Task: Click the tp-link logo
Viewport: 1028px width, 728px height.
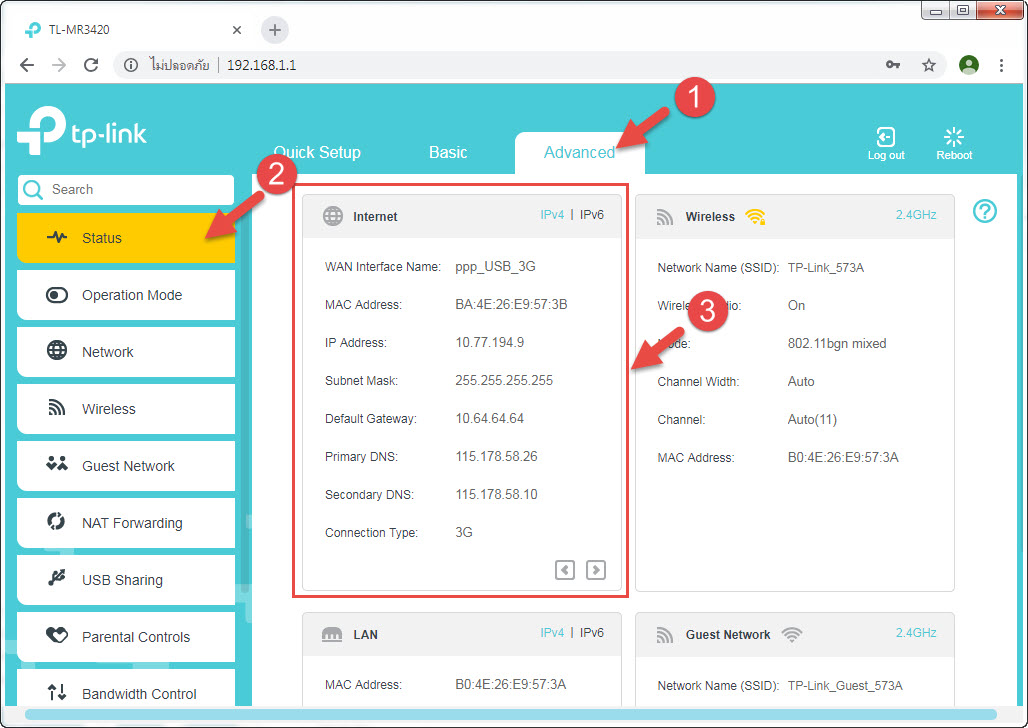Action: [82, 131]
